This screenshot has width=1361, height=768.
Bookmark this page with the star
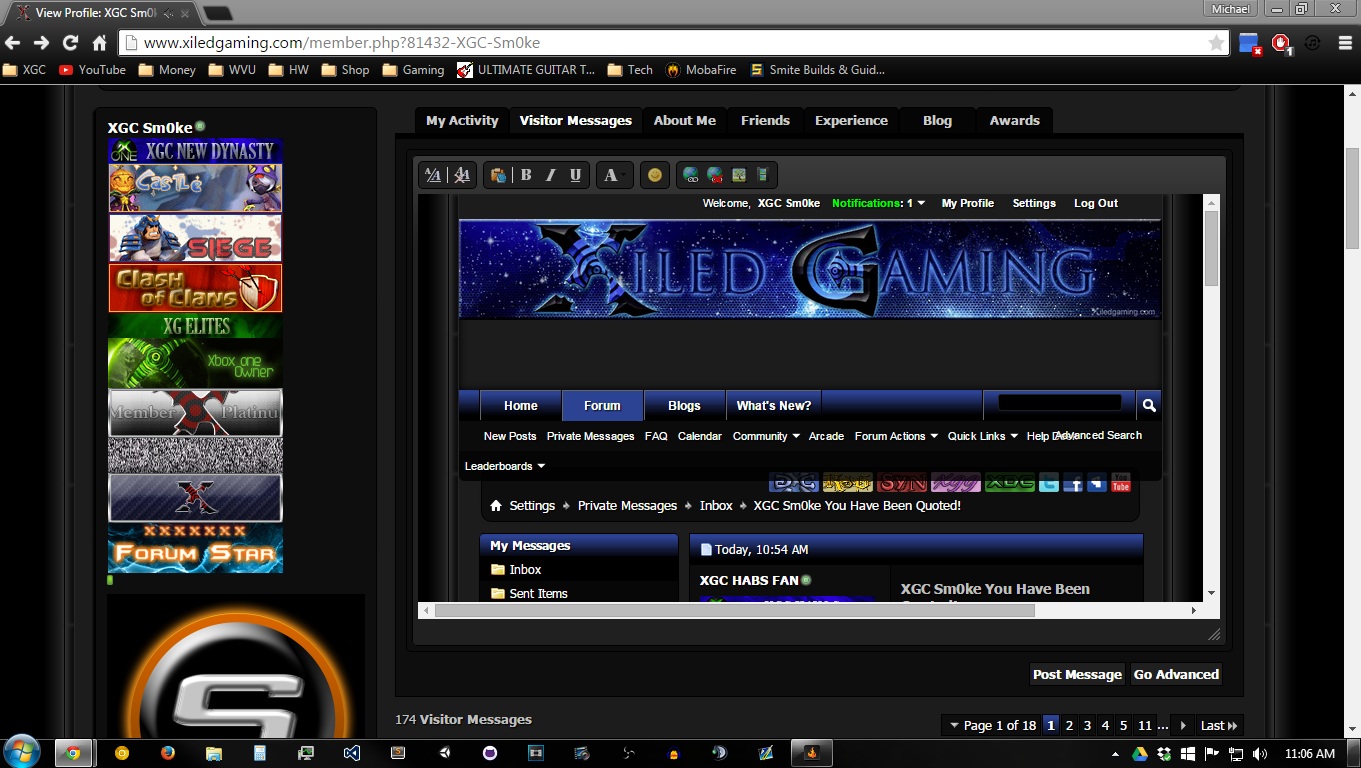click(1216, 43)
